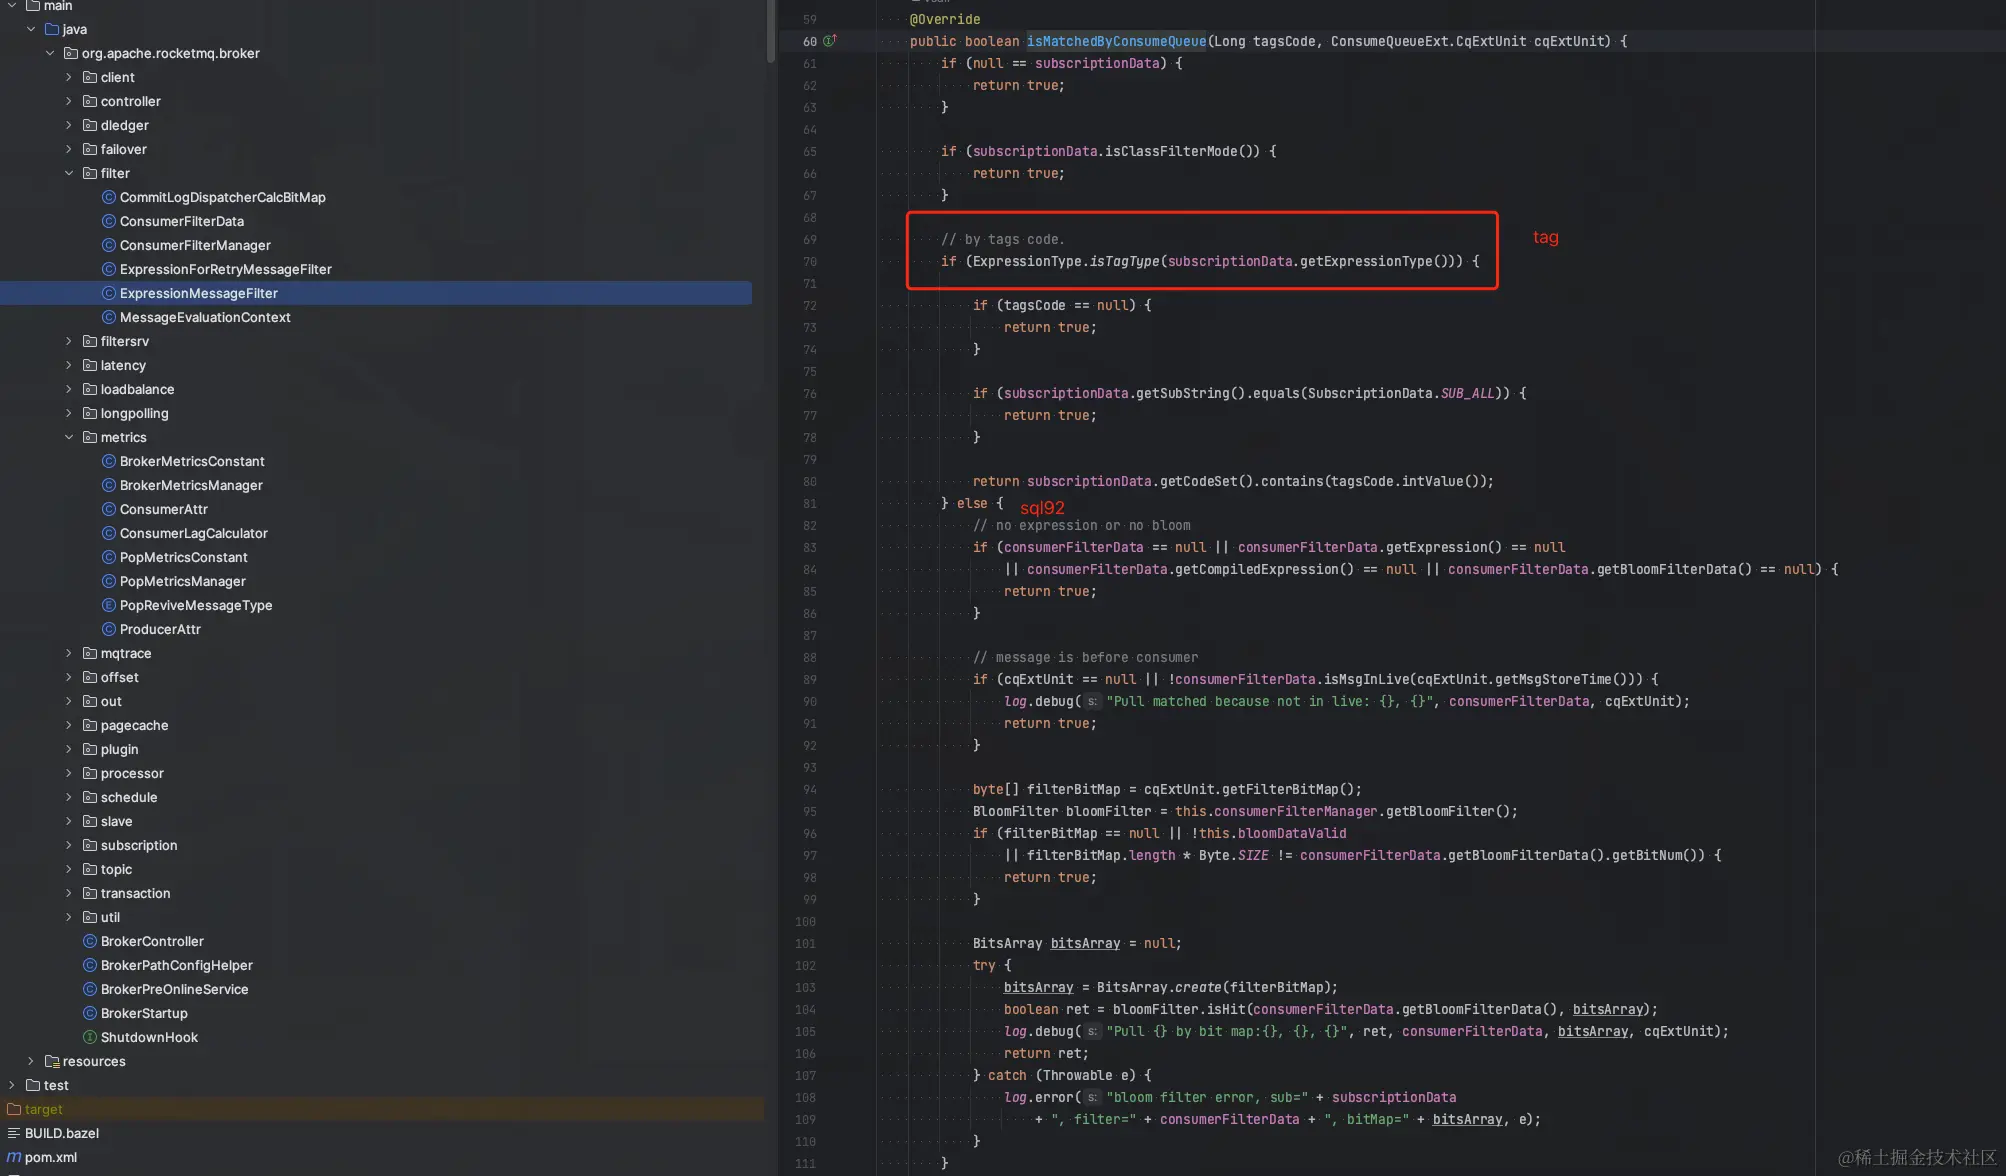Select MessageEvaluationContext class
Screen dimensions: 2006x1176
[204, 317]
